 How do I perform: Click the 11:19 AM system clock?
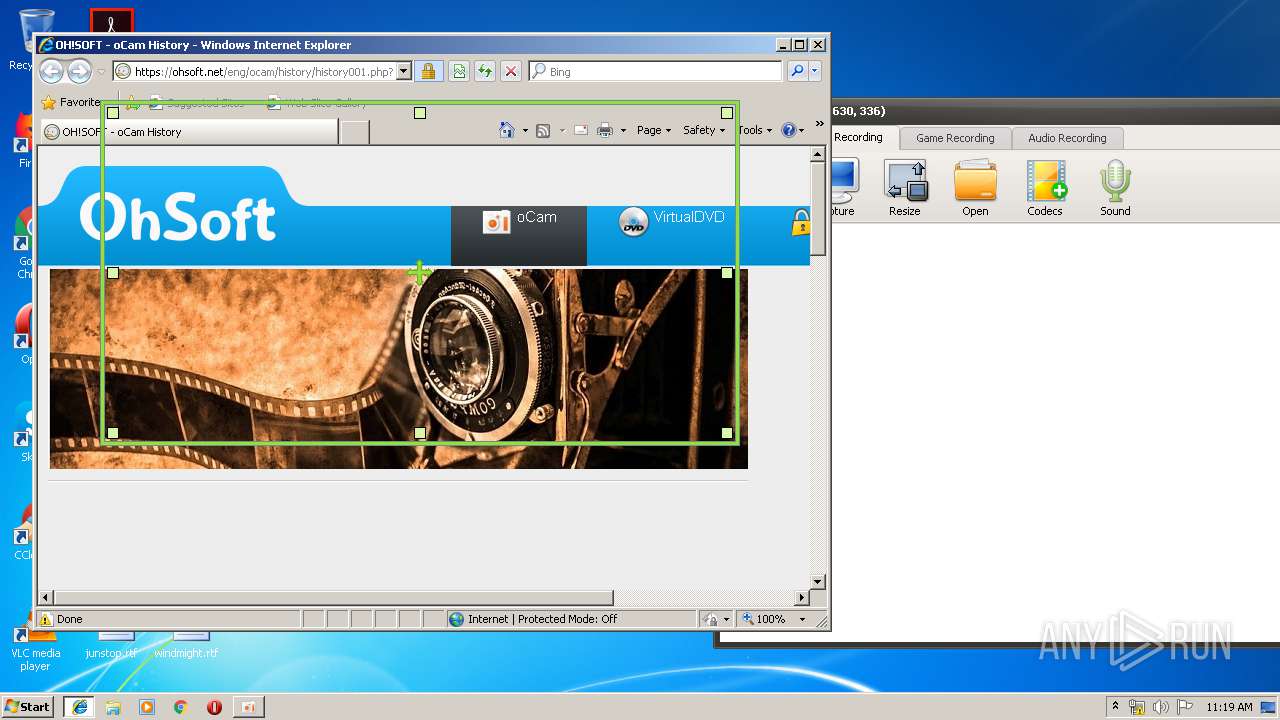coord(1229,707)
